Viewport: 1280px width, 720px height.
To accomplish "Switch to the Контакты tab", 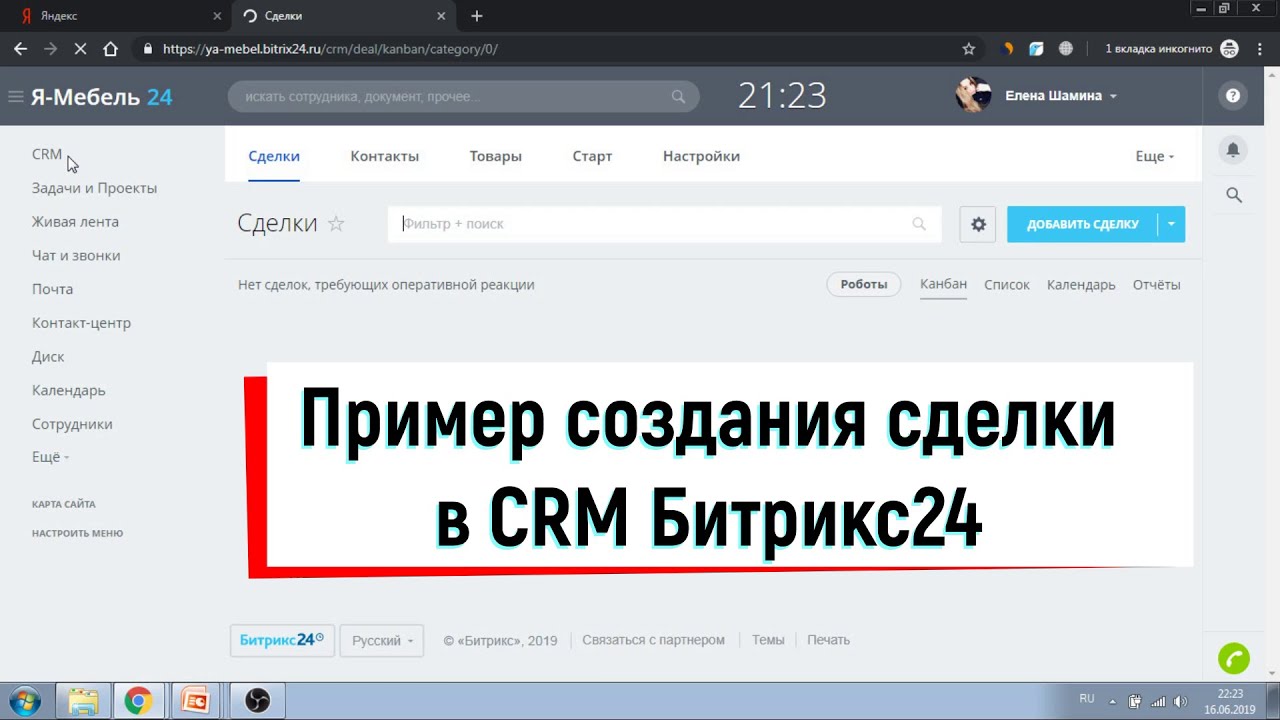I will point(385,156).
